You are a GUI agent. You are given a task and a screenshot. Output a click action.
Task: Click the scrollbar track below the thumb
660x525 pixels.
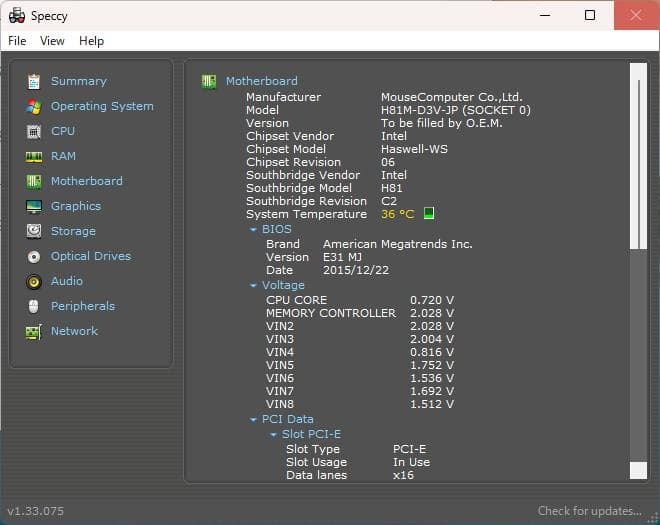(x=638, y=354)
